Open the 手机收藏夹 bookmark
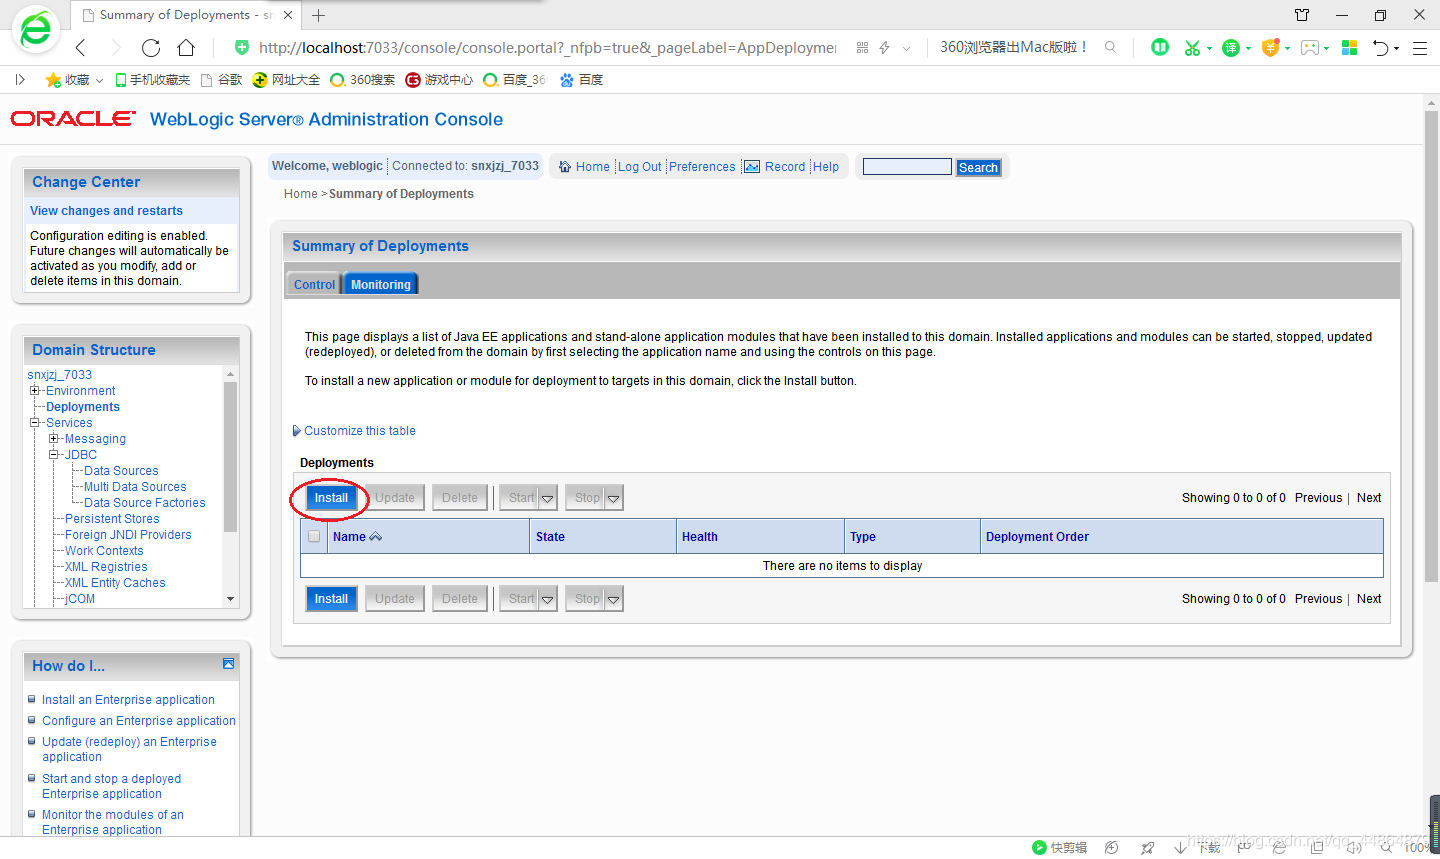 click(x=152, y=79)
